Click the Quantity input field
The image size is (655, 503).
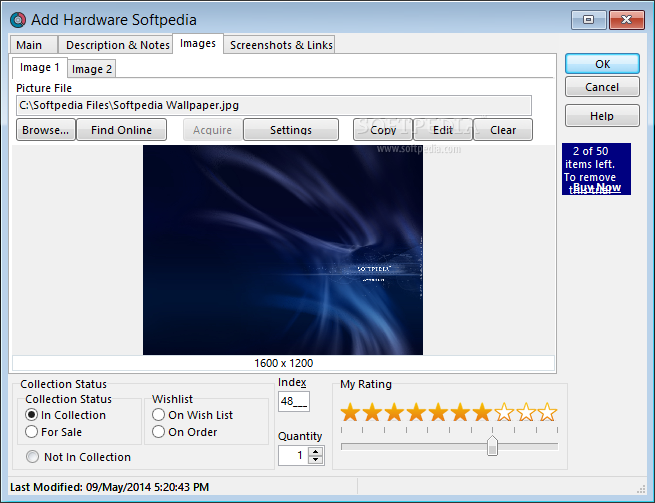(293, 455)
